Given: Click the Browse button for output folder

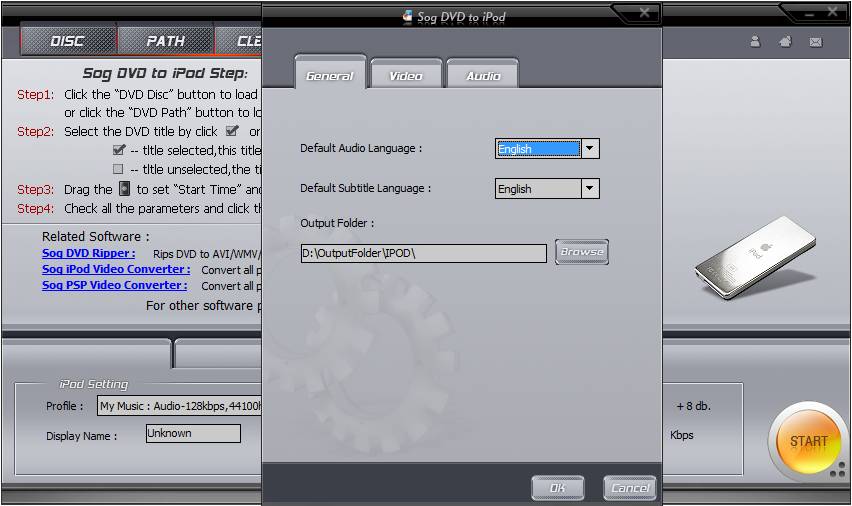Looking at the screenshot, I should (582, 252).
